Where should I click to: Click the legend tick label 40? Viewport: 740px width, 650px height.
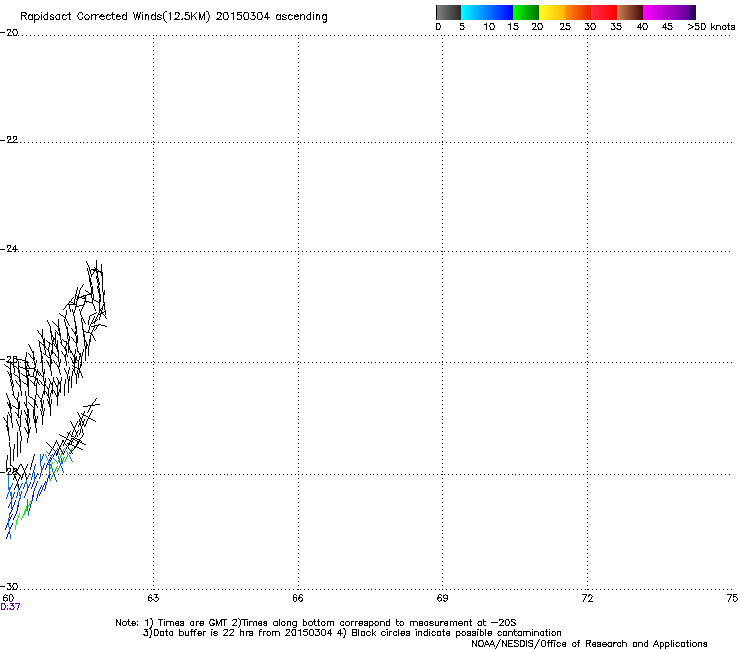click(x=642, y=27)
